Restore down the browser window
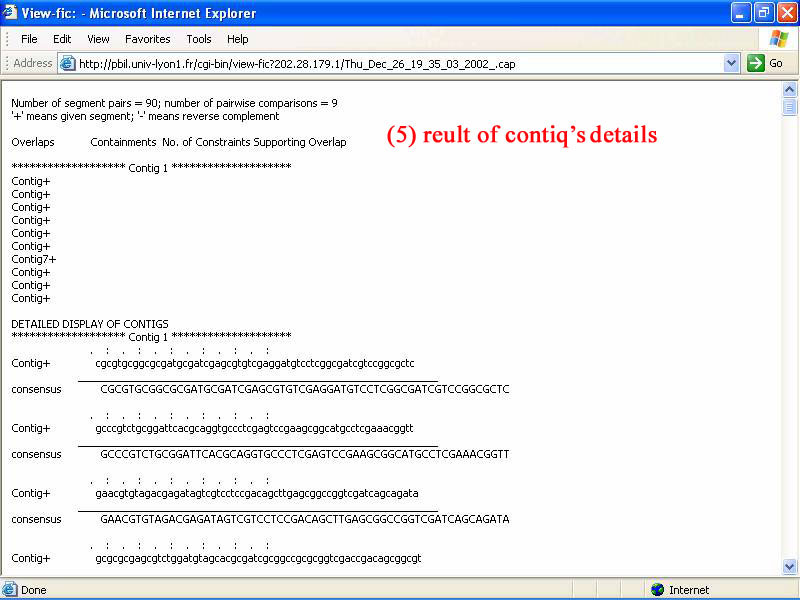Screen dimensions: 800x600 tap(763, 13)
